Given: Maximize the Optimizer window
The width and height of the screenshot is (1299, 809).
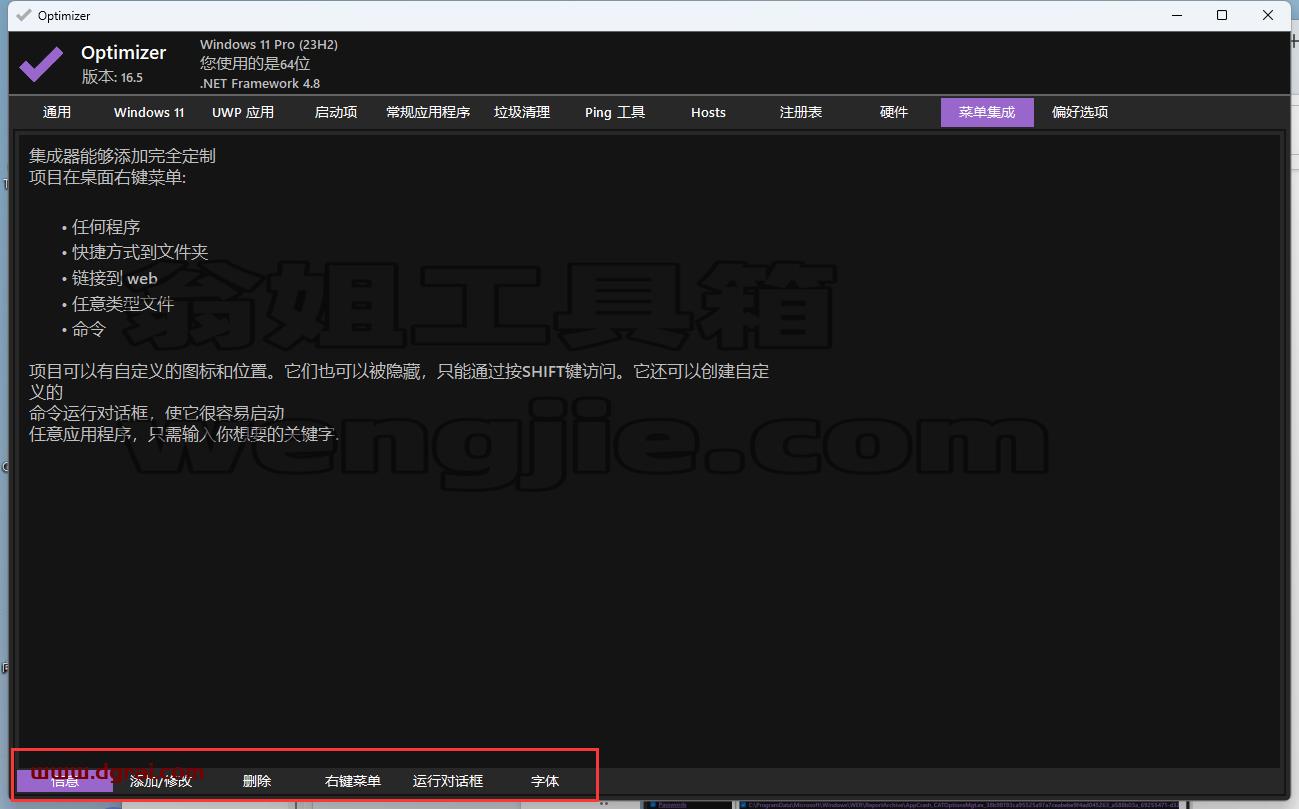Looking at the screenshot, I should click(1222, 15).
